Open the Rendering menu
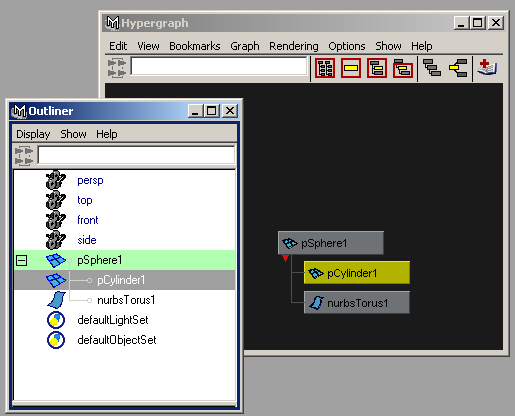Viewport: 515px width, 416px height. click(294, 46)
